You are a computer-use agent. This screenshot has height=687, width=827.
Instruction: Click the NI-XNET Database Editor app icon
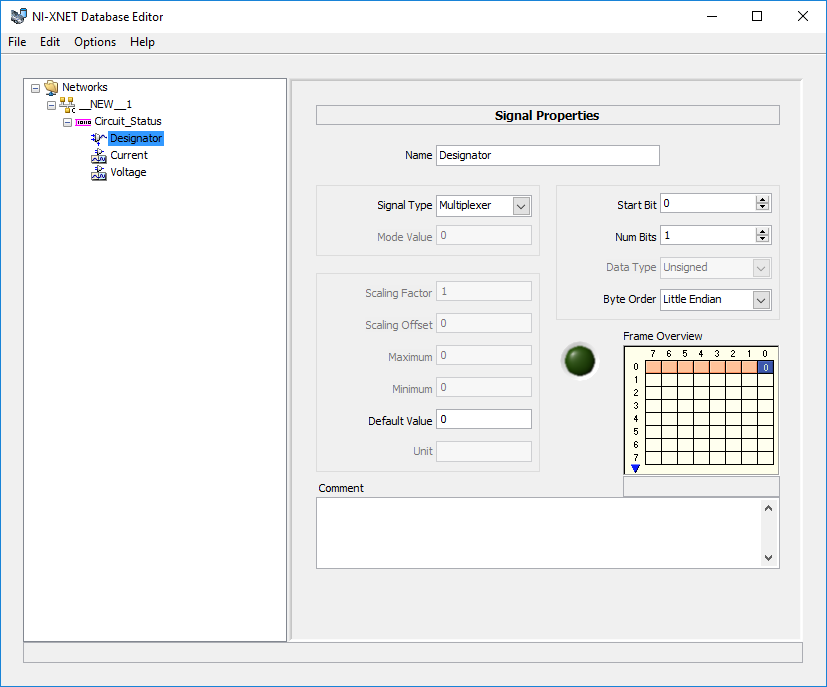(x=18, y=16)
